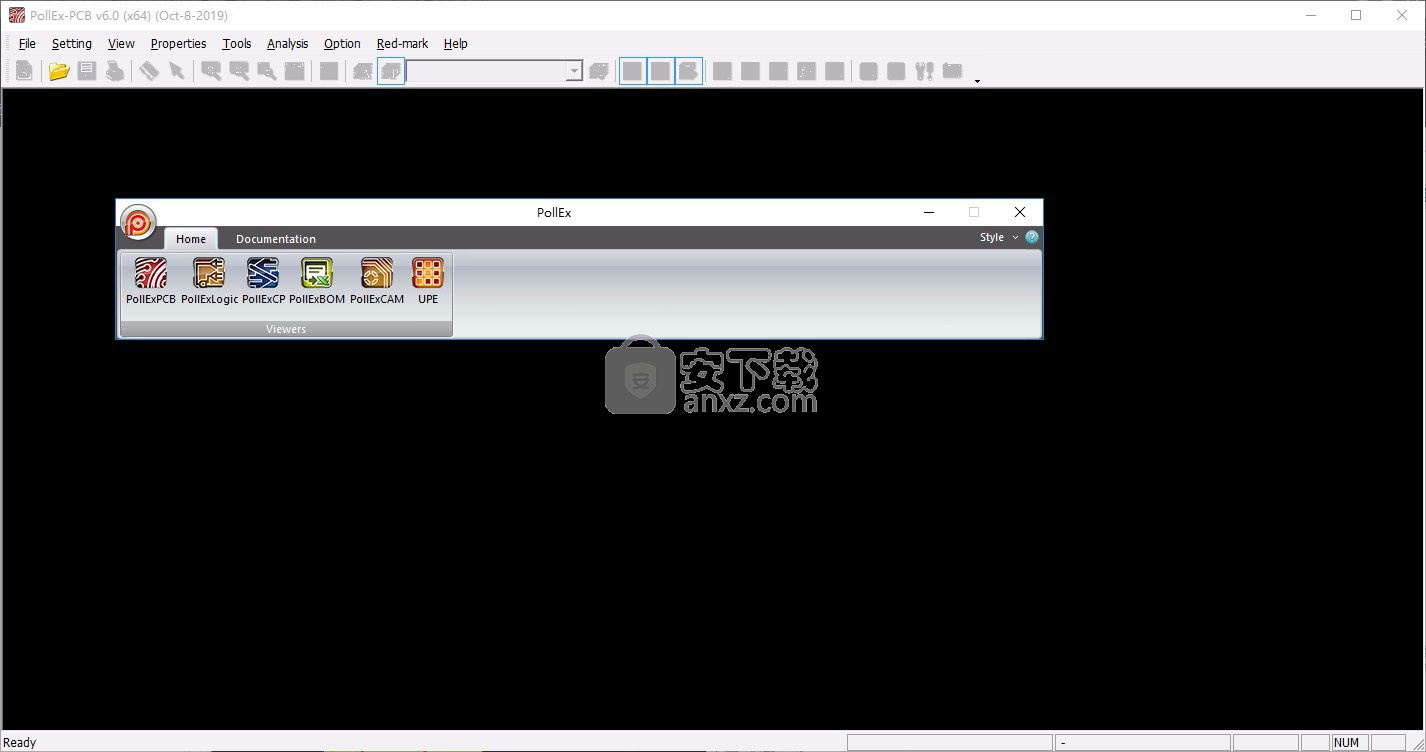1426x752 pixels.
Task: Click the save toolbar icon
Action: [87, 71]
